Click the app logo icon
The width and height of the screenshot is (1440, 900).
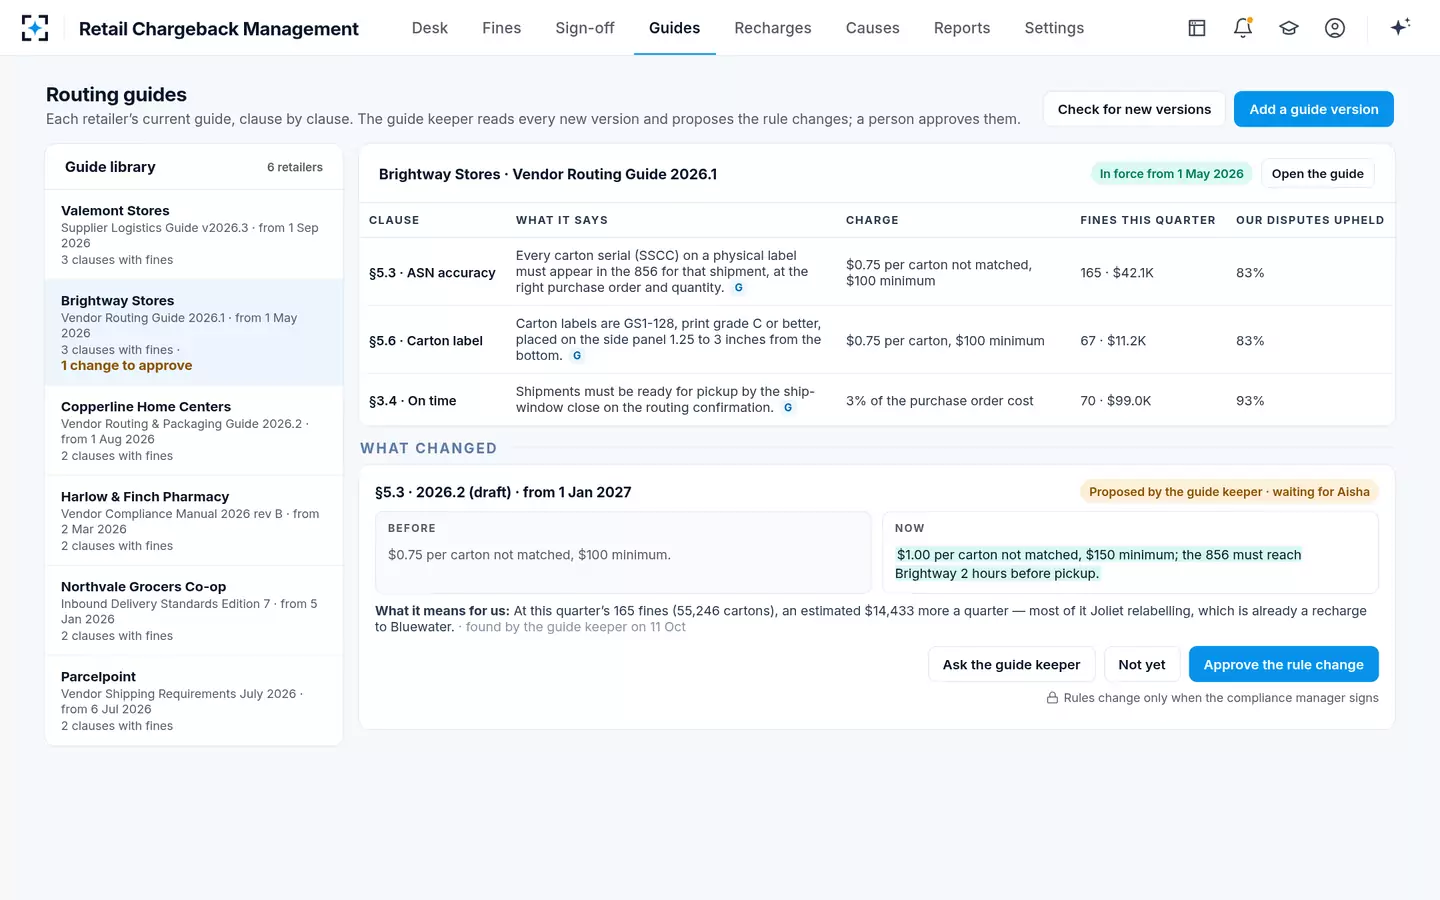coord(35,28)
